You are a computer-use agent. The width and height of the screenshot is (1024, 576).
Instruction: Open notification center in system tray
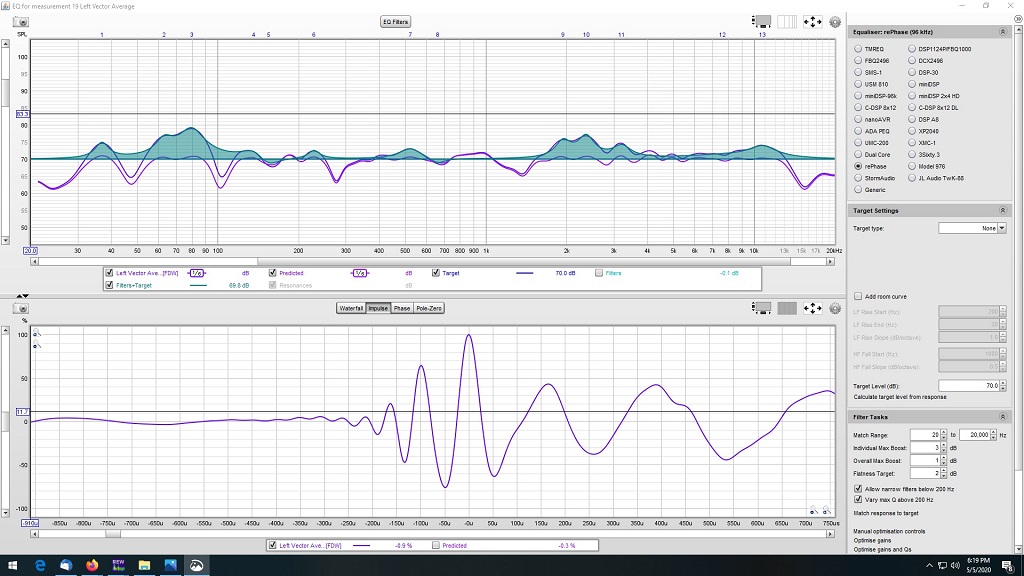1008,566
